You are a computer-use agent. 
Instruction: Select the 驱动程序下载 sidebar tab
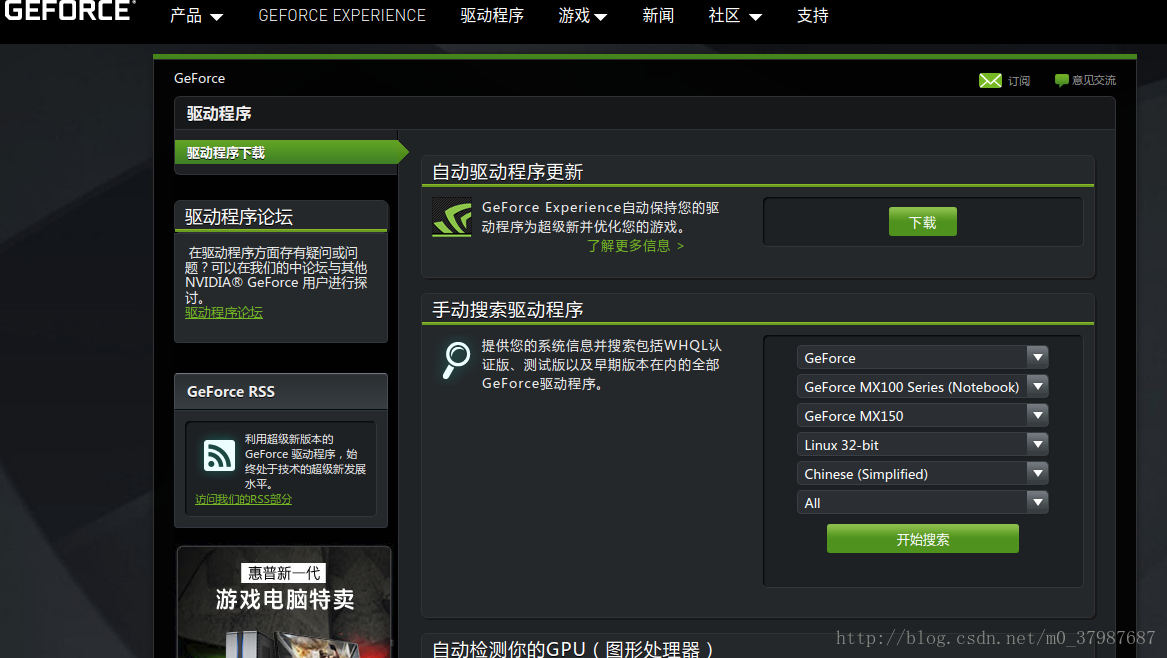(291, 153)
